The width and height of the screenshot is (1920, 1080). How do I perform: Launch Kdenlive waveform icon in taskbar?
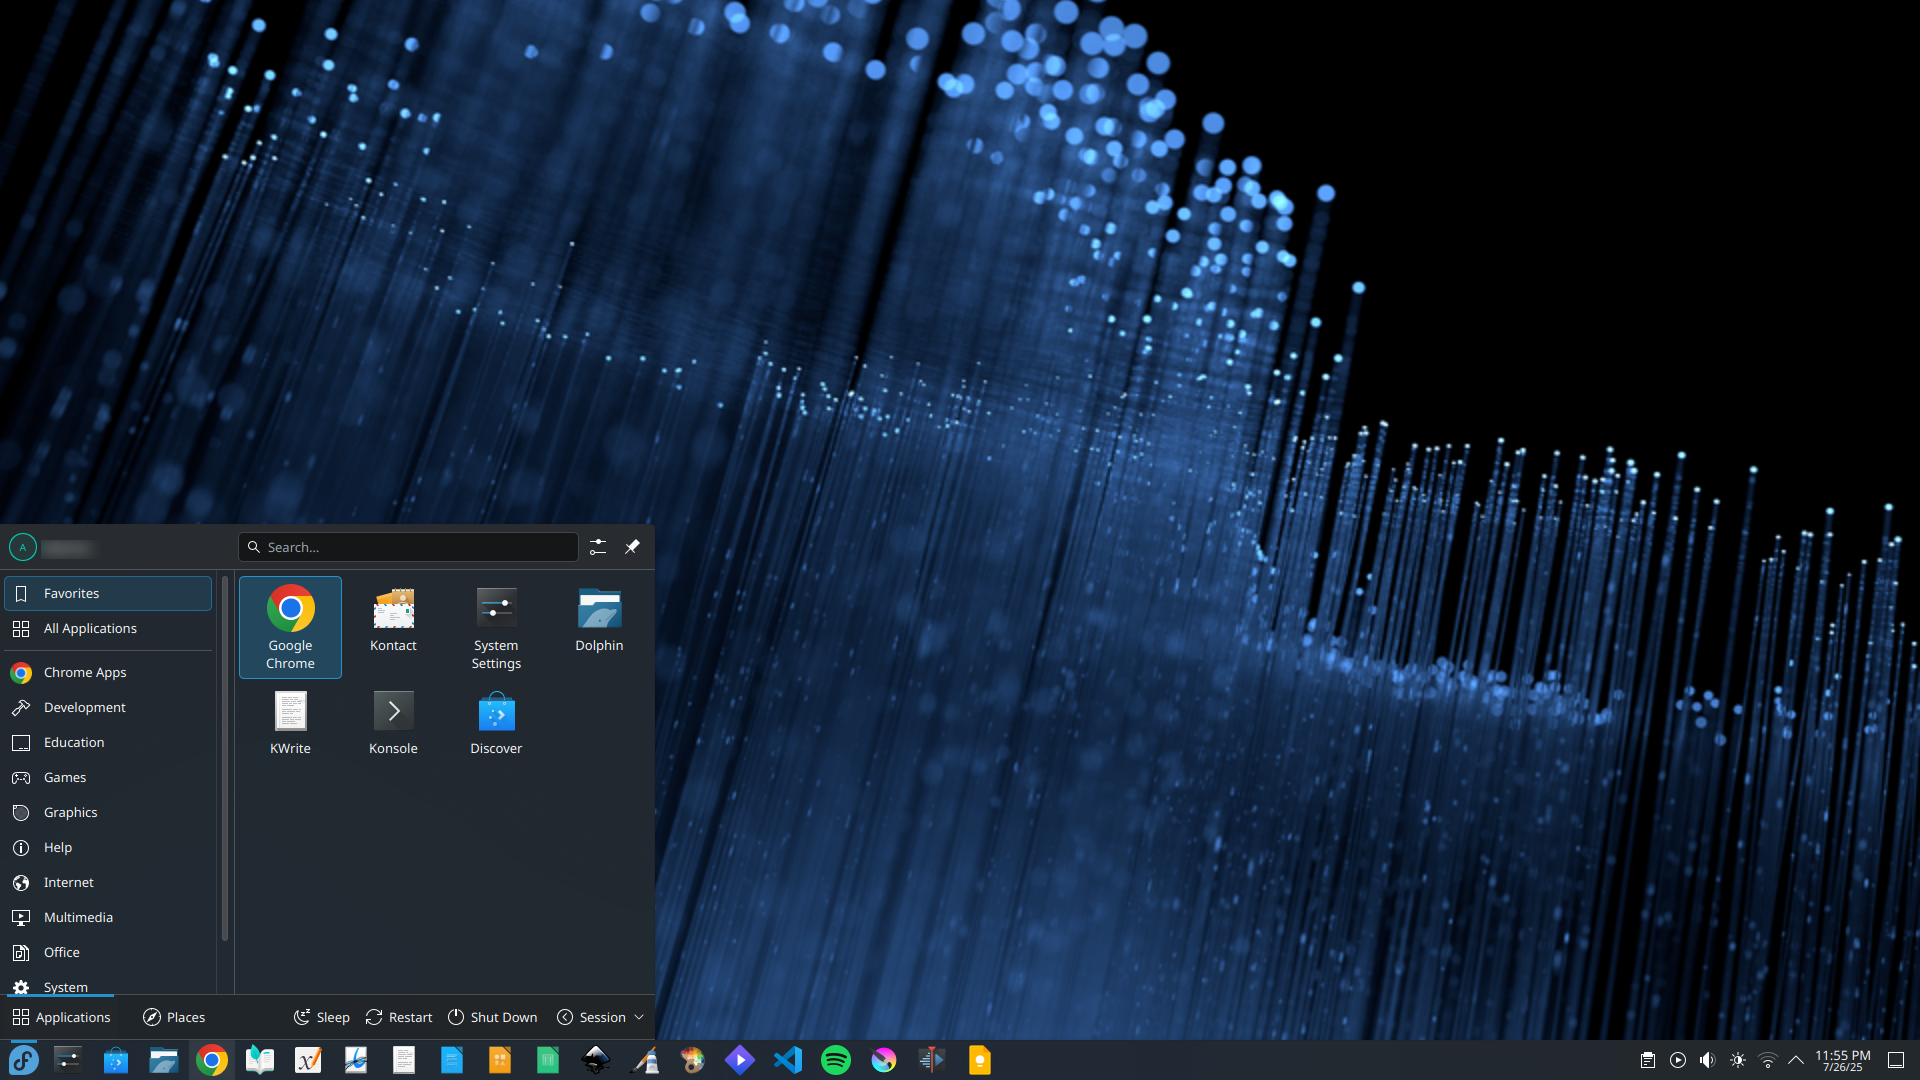pos(932,1060)
